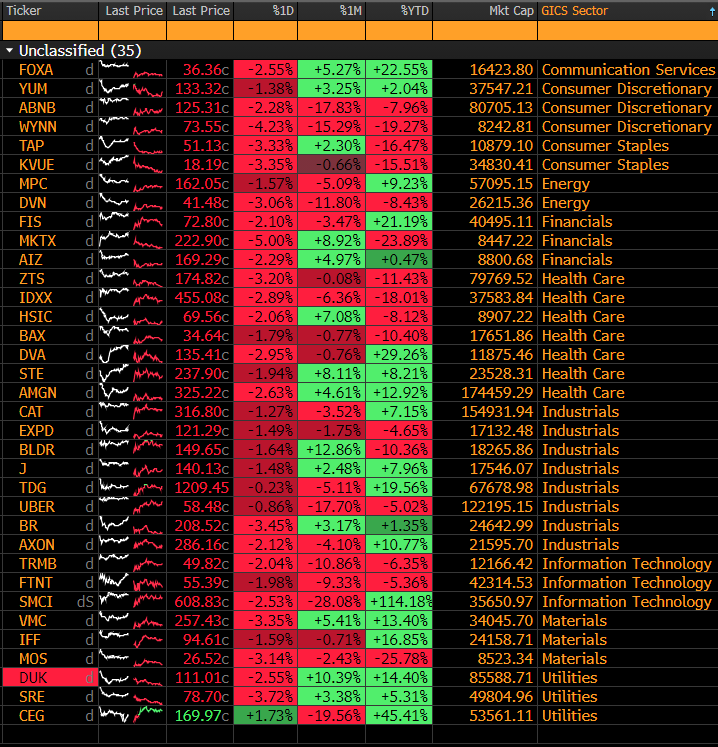Open the FTNT white sparkline chart
This screenshot has height=747, width=718.
(x=114, y=582)
